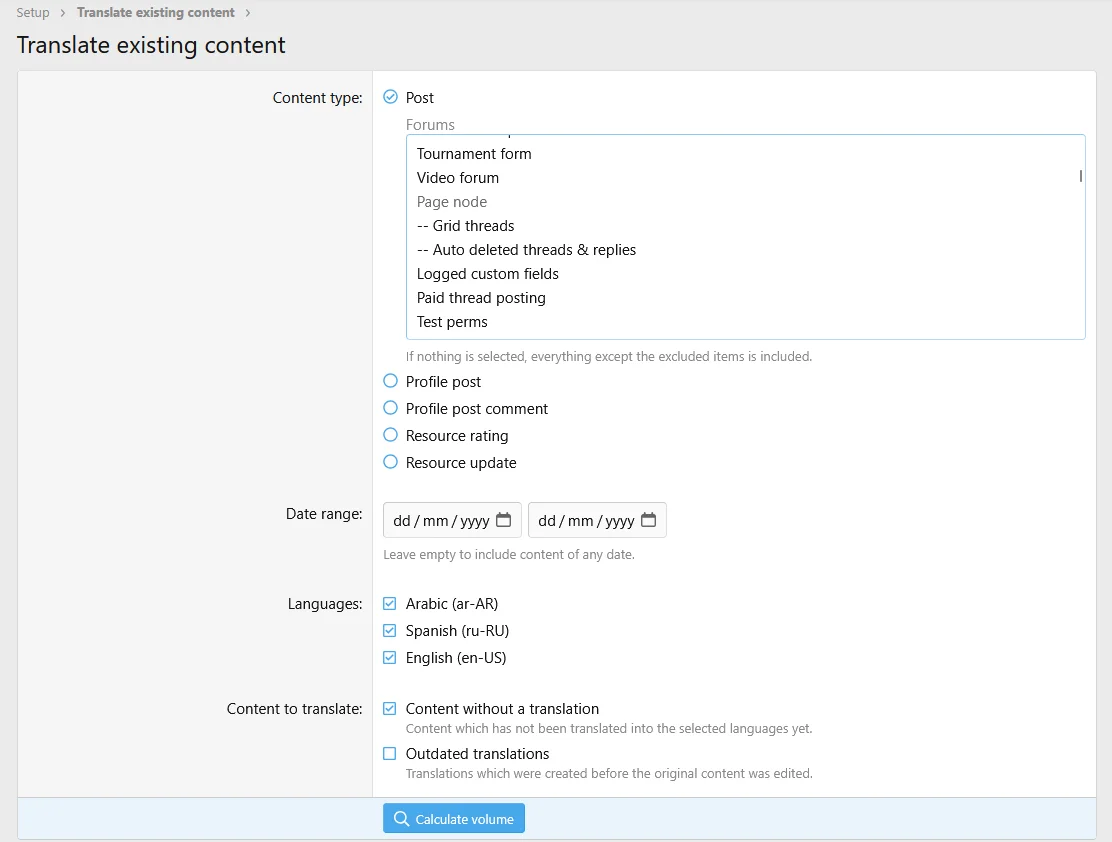Toggle Spanish (ru-RU) language checkbox
1112x842 pixels.
pos(389,631)
